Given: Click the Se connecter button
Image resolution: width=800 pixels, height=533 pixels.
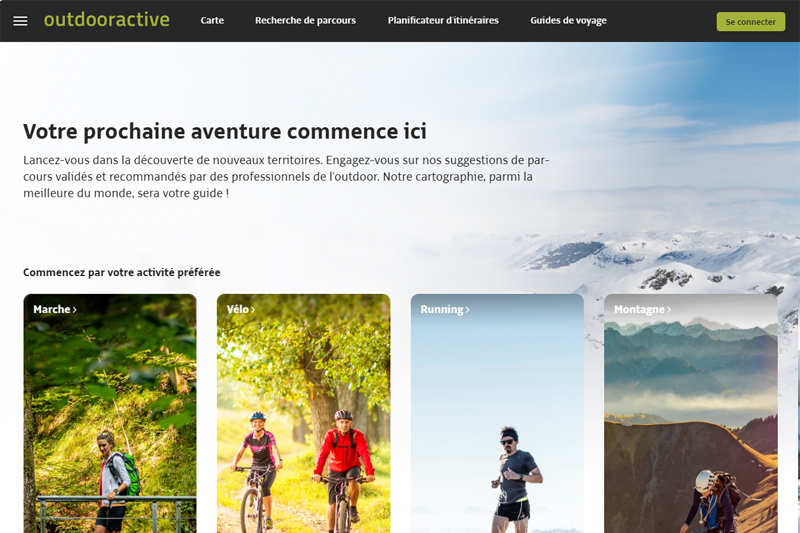Looking at the screenshot, I should pyautogui.click(x=751, y=22).
